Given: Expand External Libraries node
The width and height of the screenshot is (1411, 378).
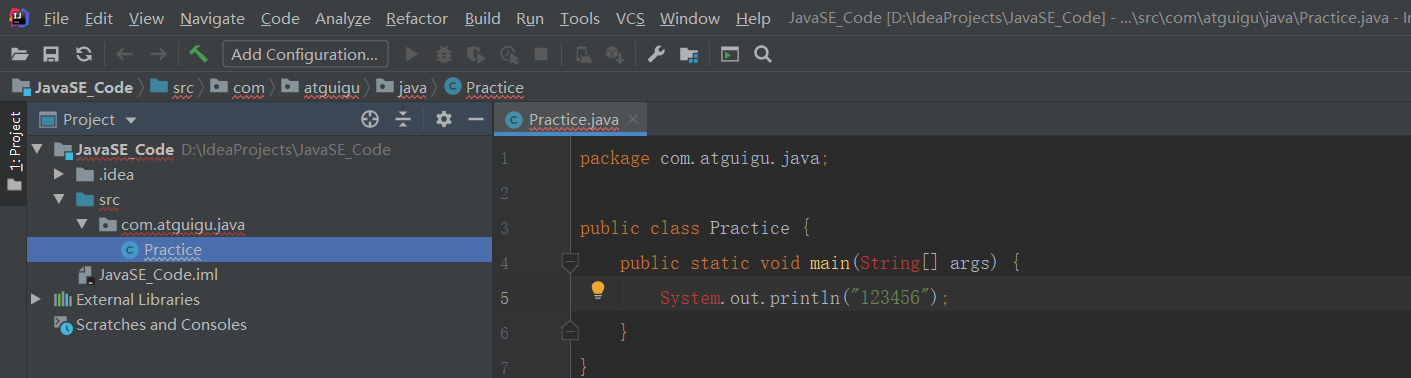Looking at the screenshot, I should pyautogui.click(x=37, y=299).
